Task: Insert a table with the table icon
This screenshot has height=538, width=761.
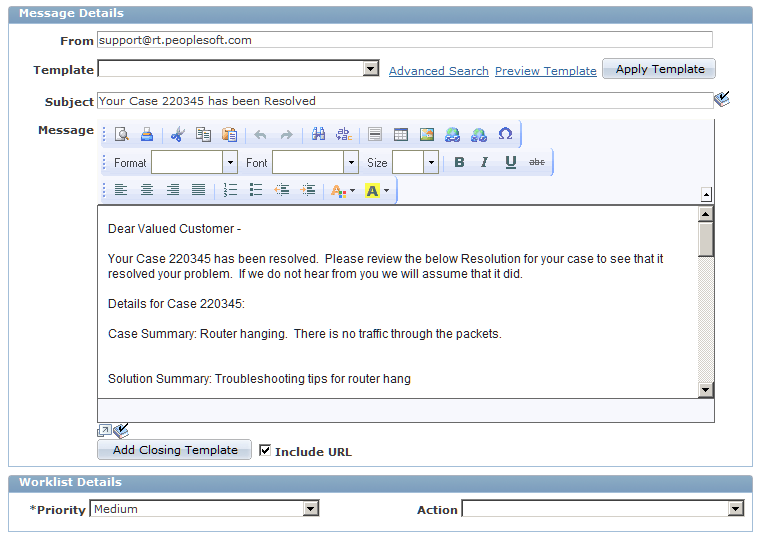Action: (400, 134)
